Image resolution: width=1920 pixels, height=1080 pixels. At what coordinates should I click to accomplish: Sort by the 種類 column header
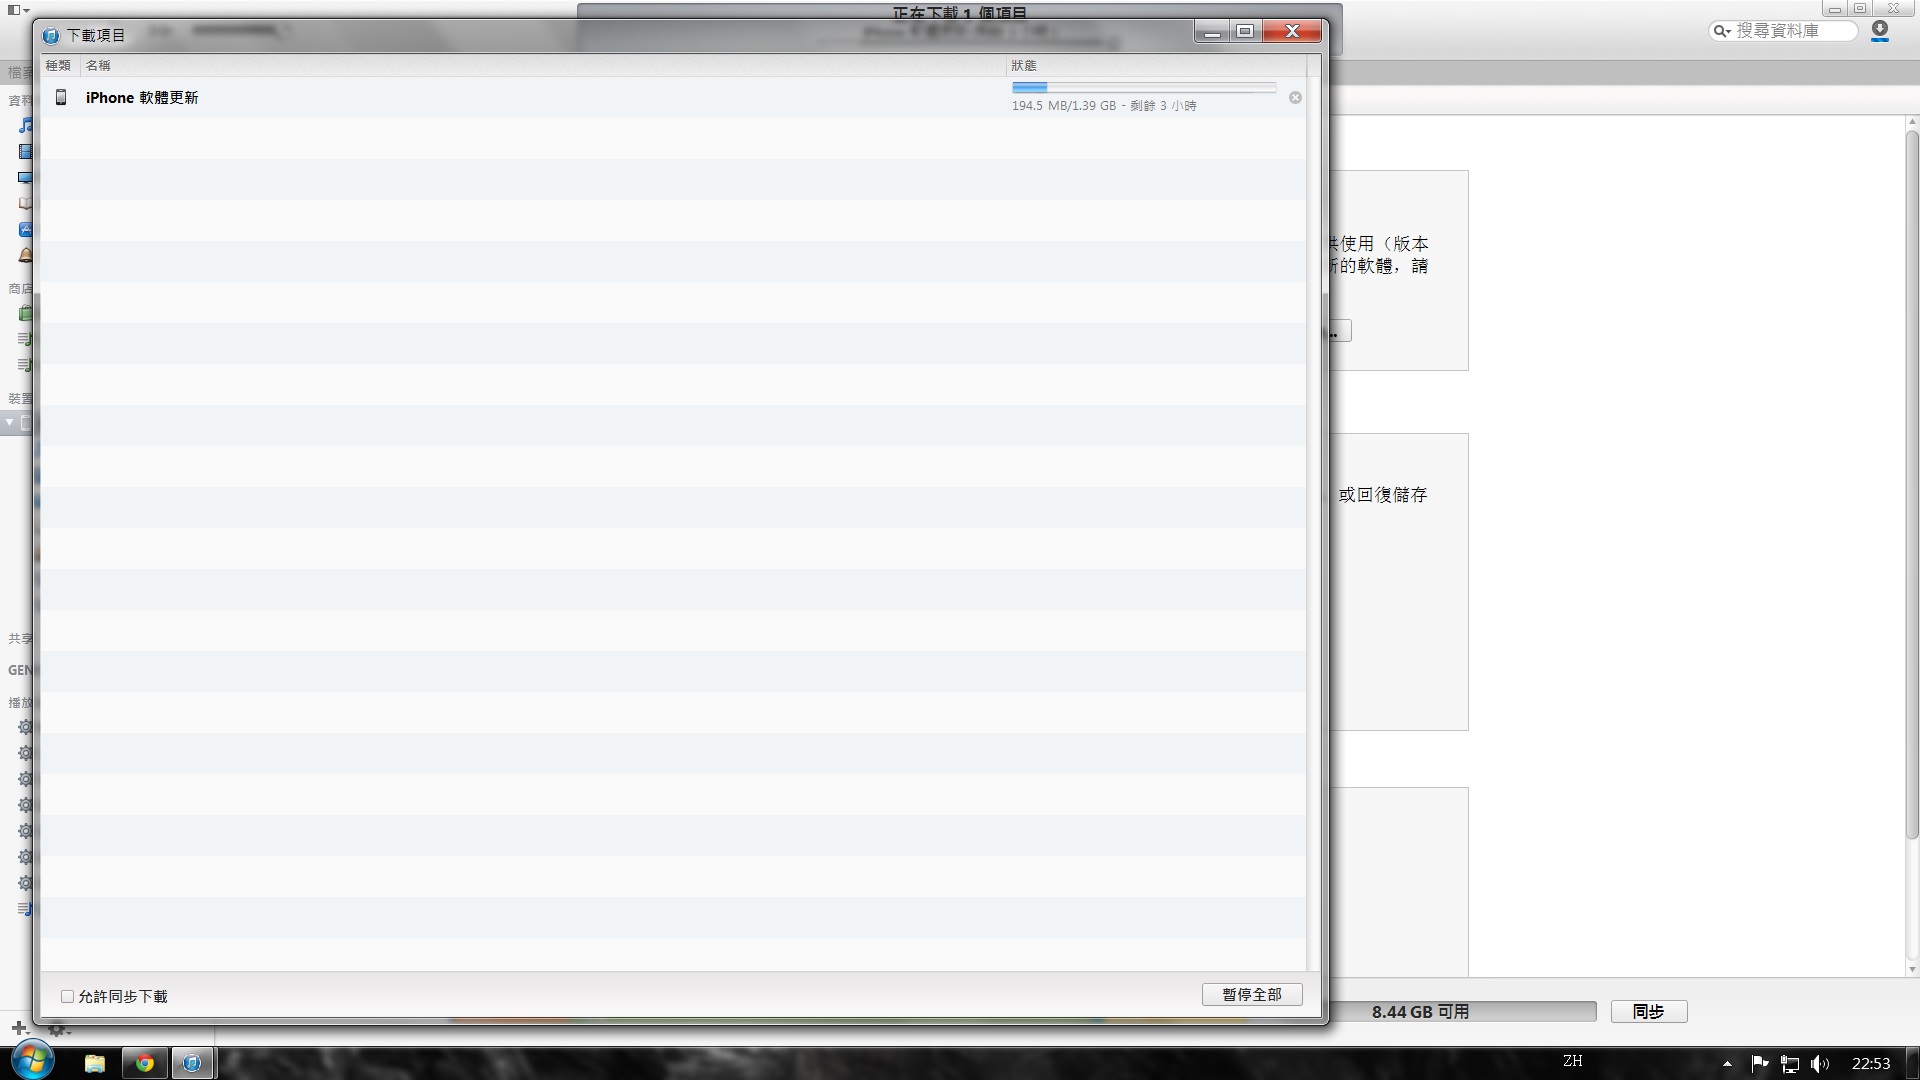tap(59, 65)
